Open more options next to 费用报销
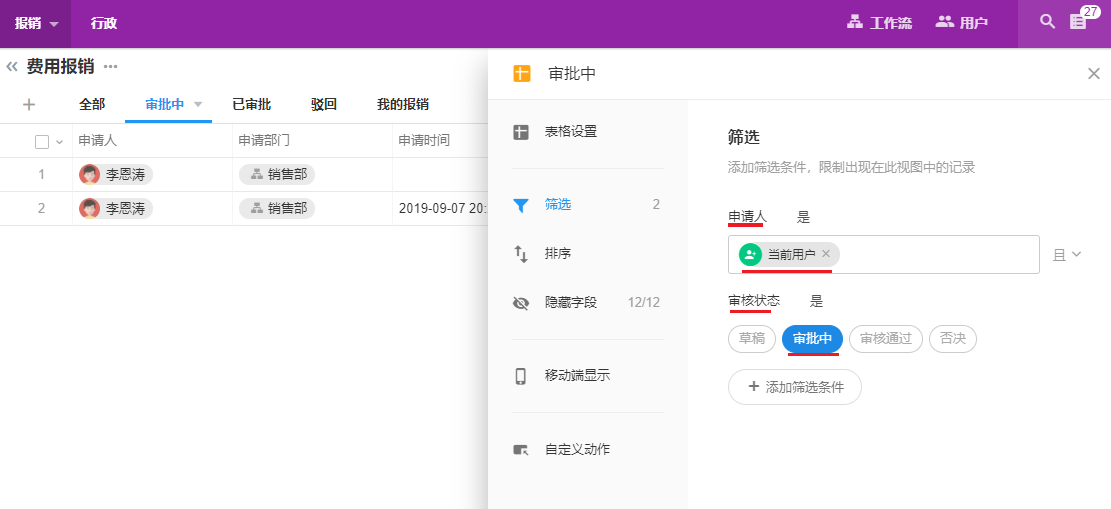The image size is (1111, 509). (x=111, y=67)
